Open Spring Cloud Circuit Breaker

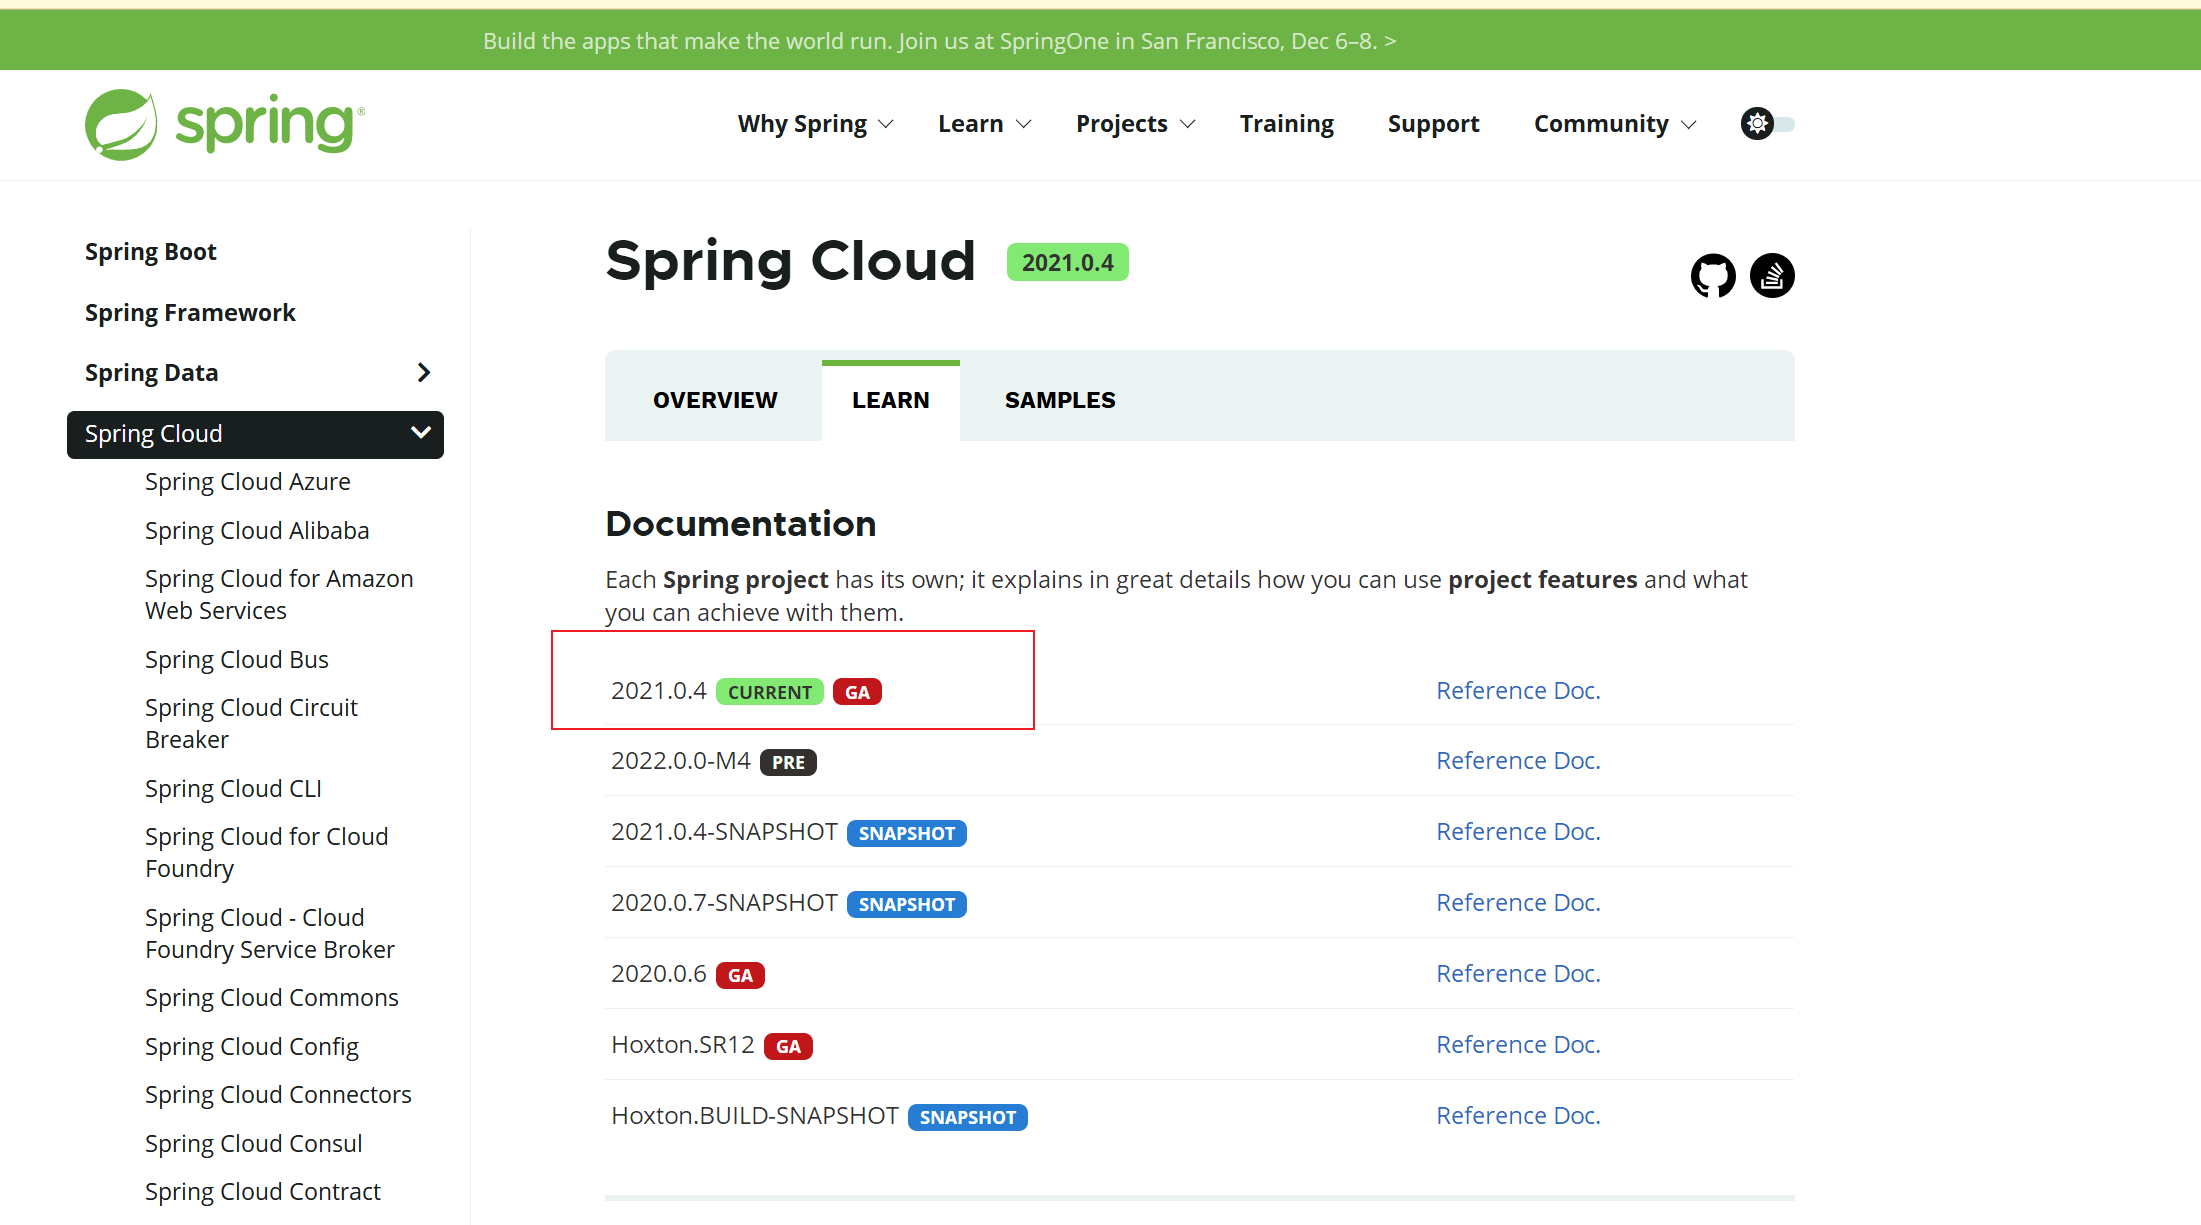pyautogui.click(x=251, y=724)
